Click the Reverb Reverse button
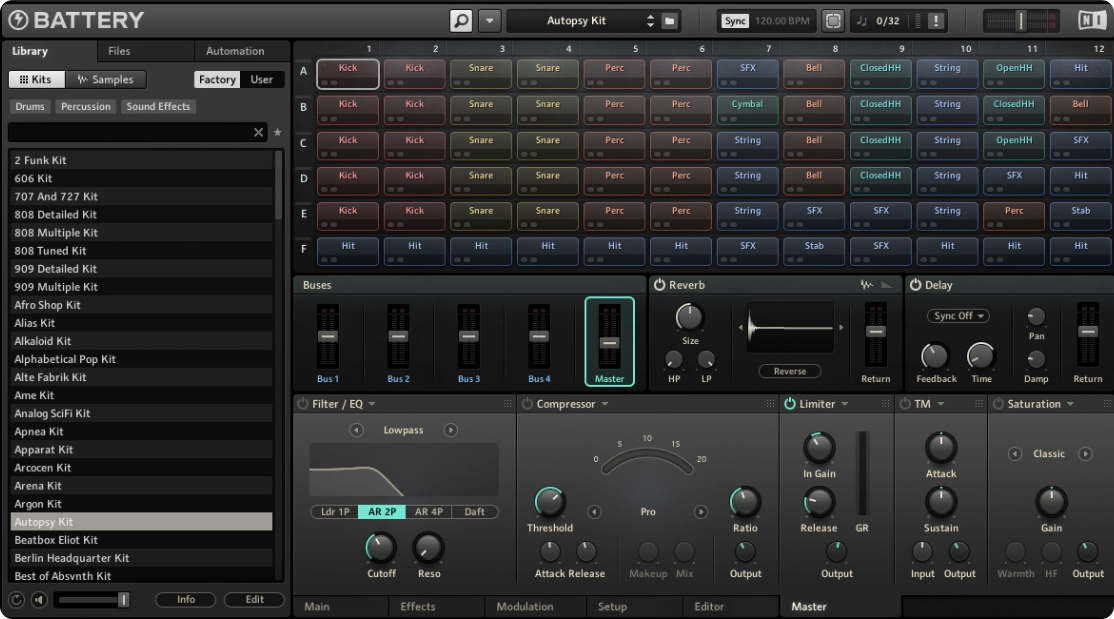The height and width of the screenshot is (619, 1114). tap(789, 371)
